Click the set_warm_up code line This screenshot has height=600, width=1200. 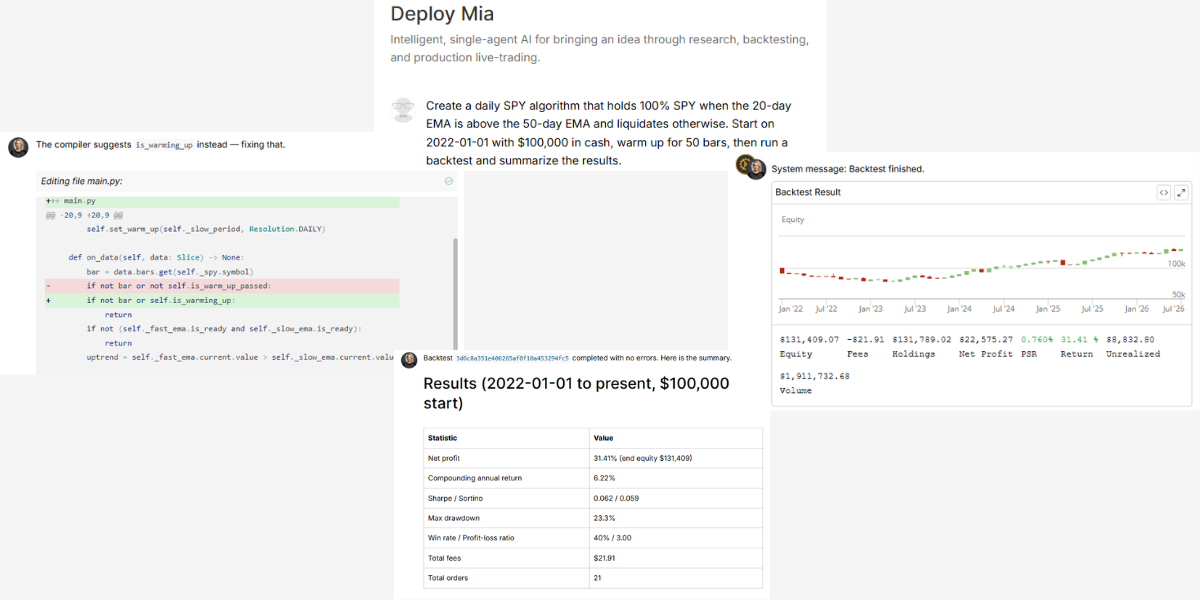(206, 229)
